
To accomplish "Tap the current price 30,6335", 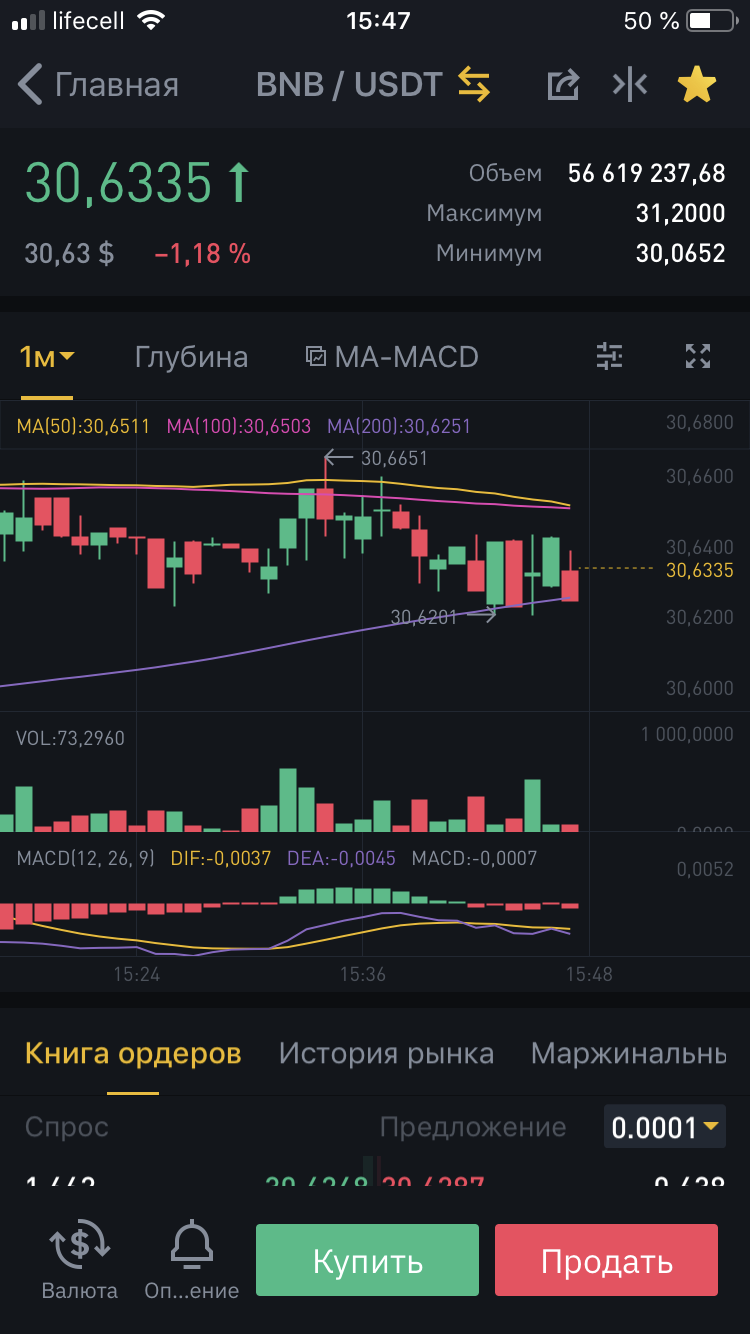I will click(118, 183).
